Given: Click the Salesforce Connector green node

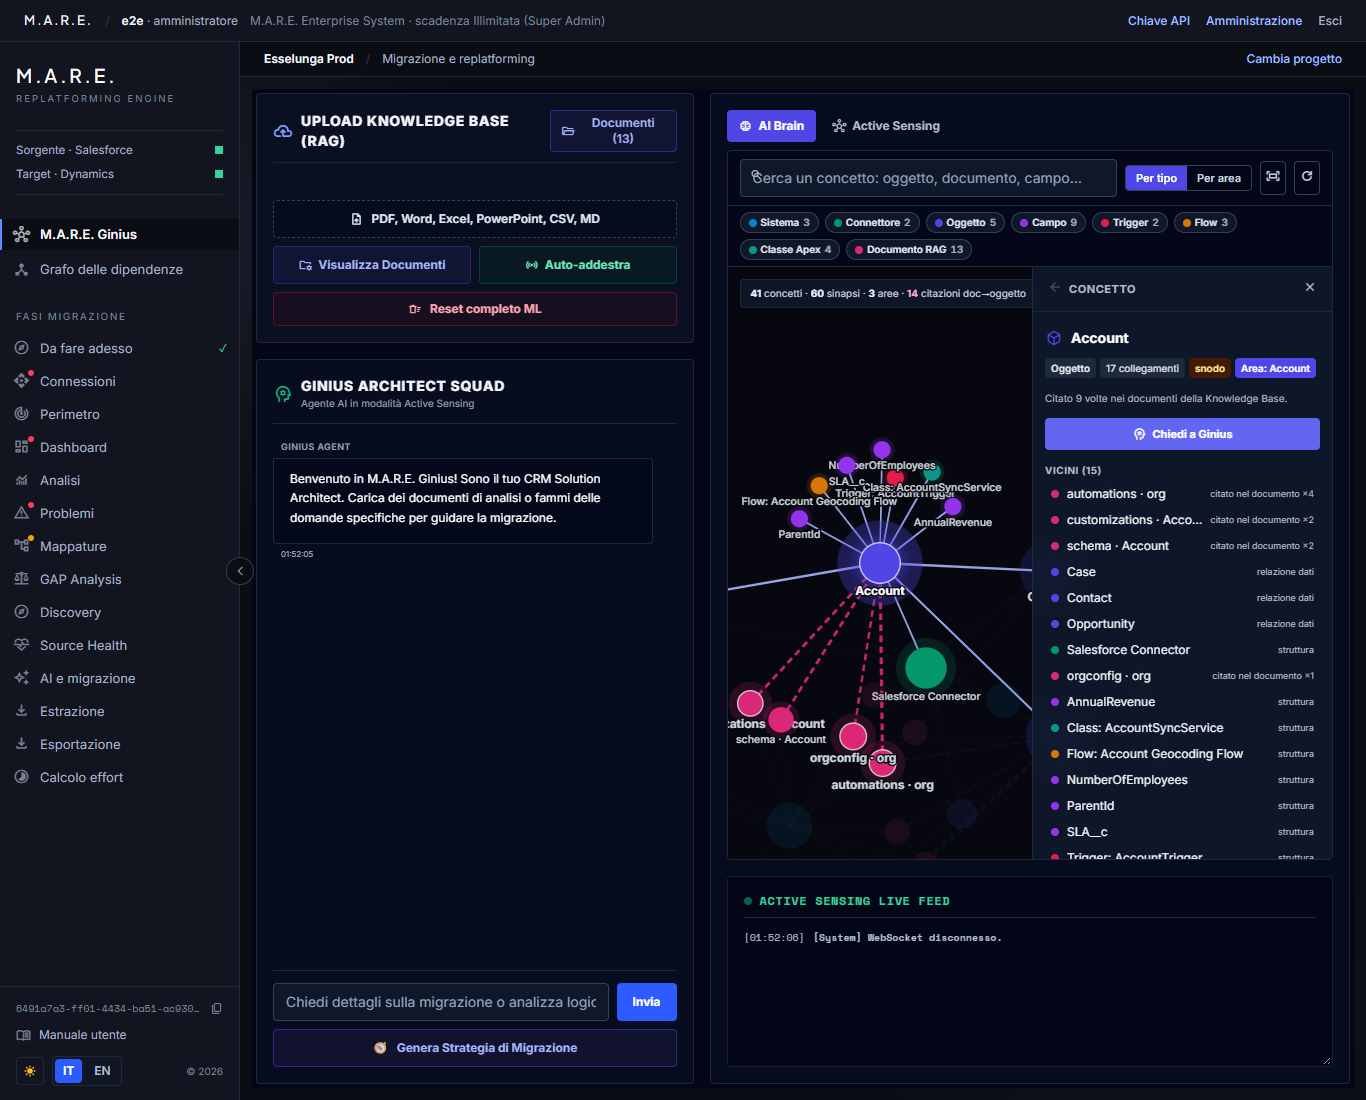Looking at the screenshot, I should click(x=925, y=667).
